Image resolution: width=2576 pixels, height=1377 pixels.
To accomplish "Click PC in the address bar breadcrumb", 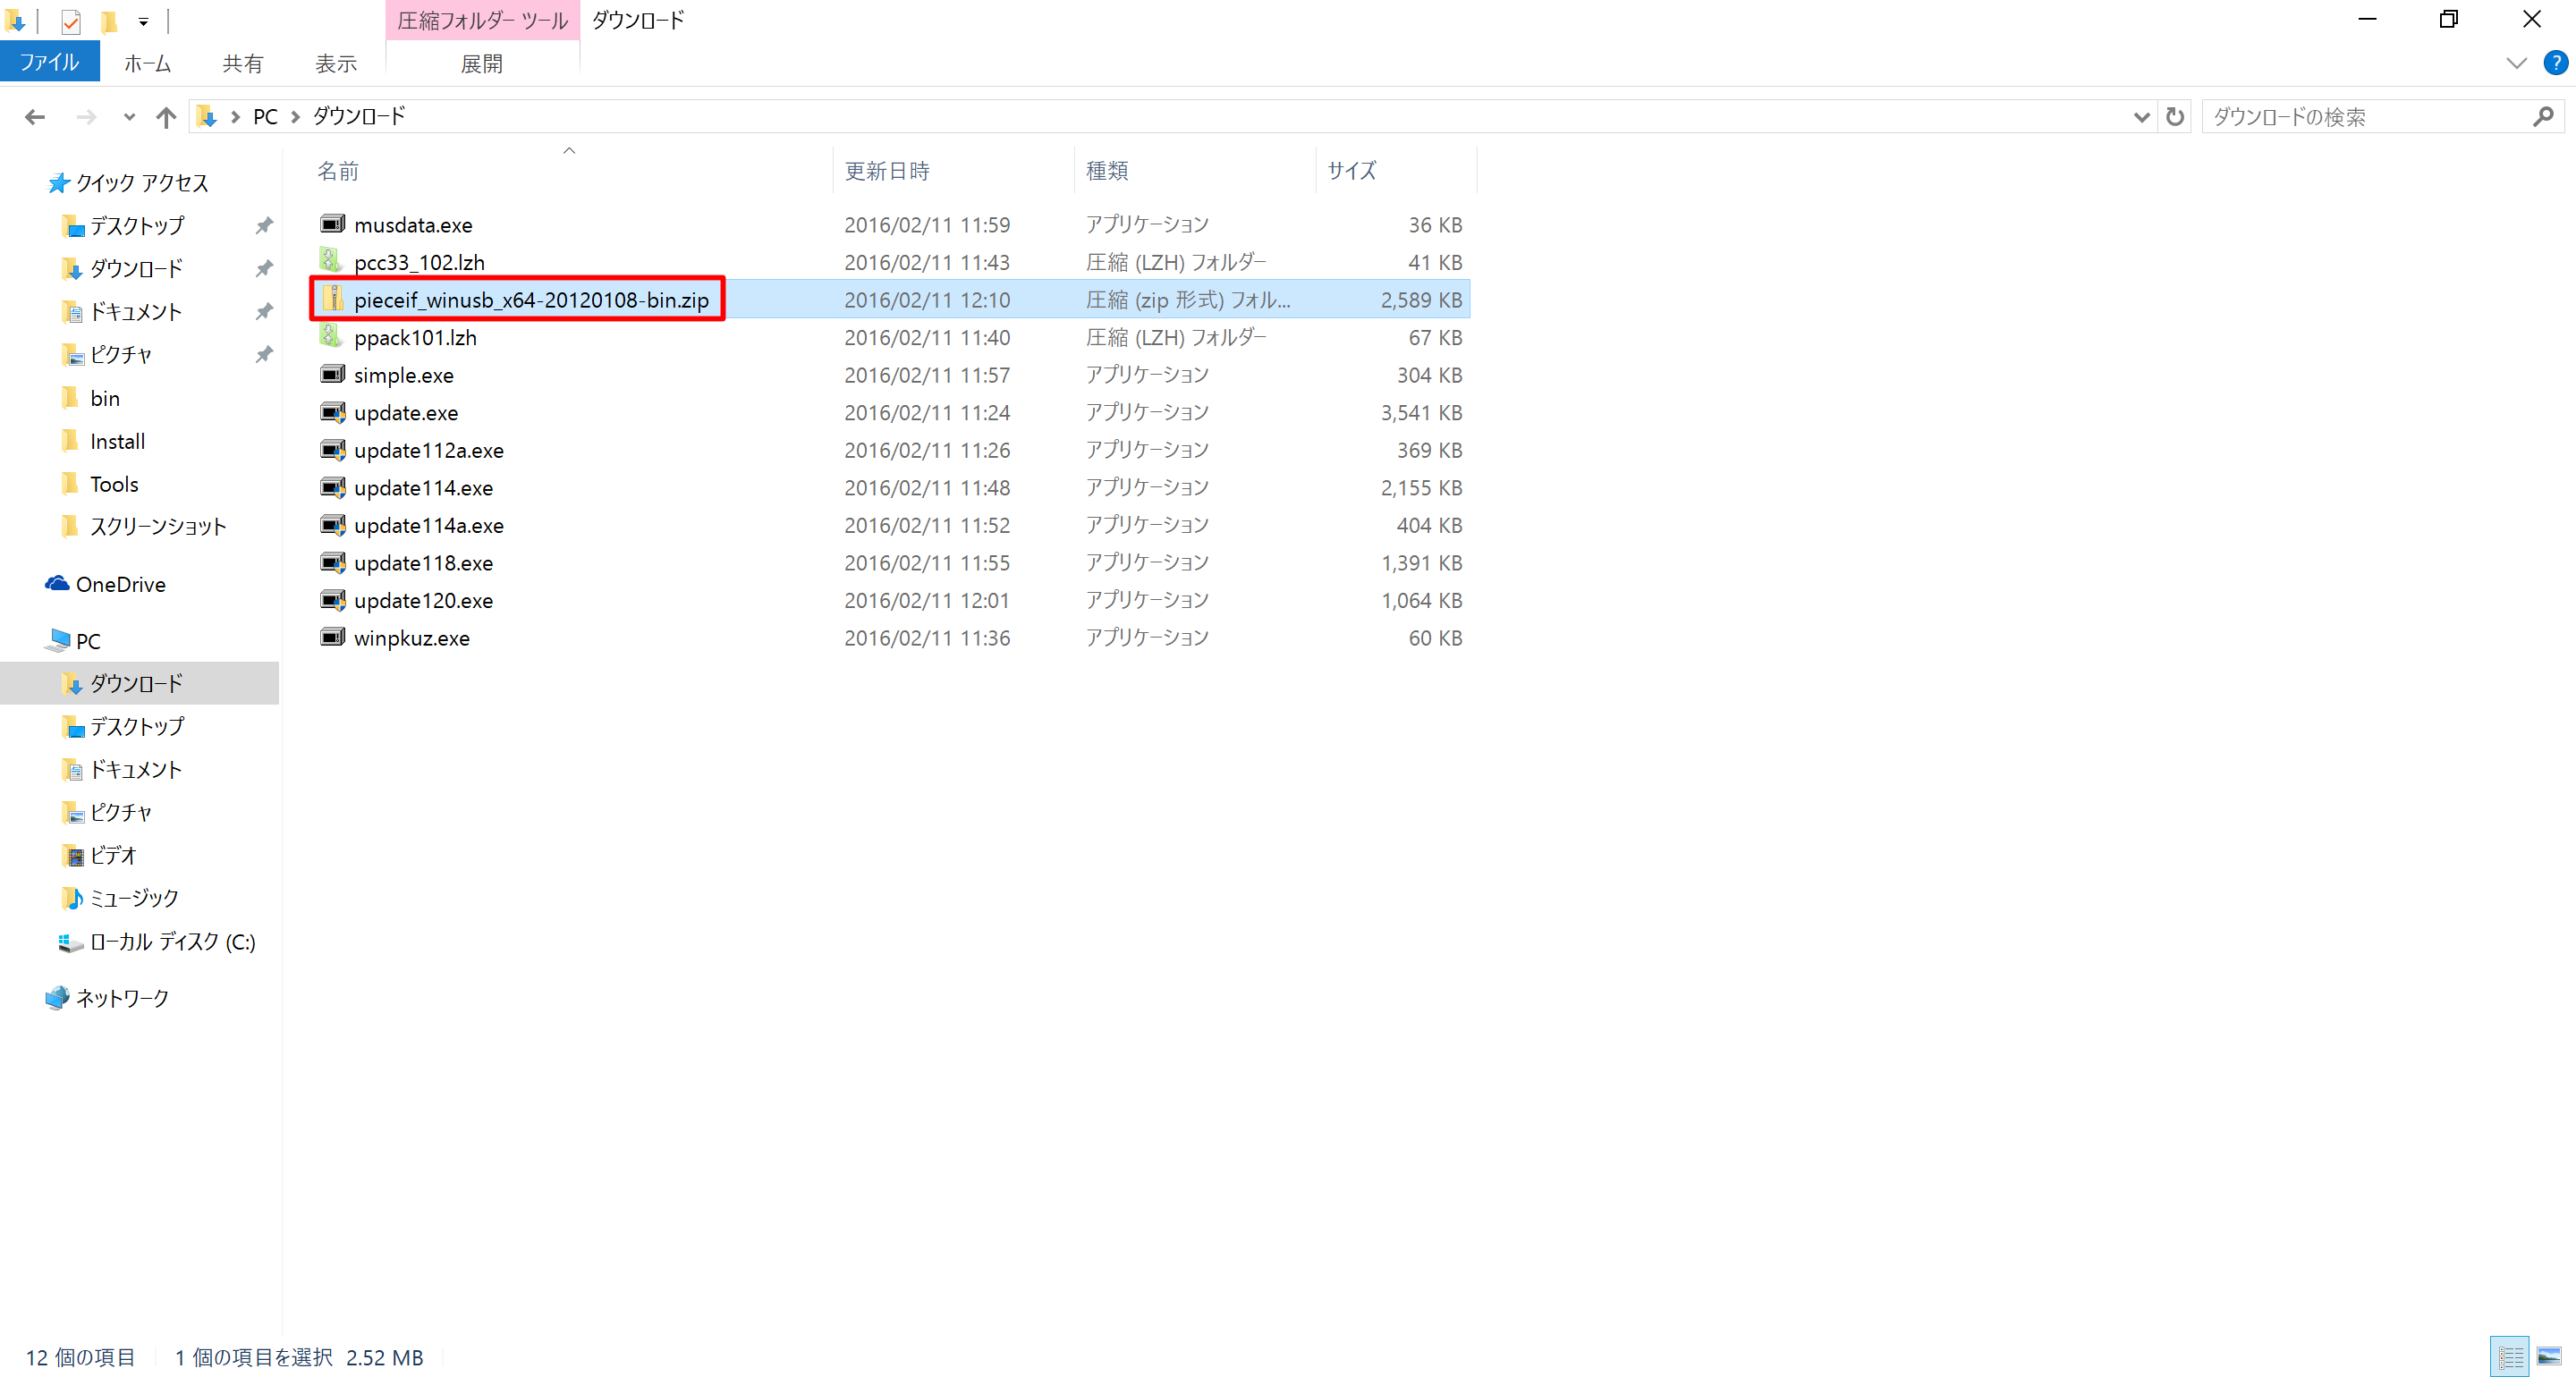I will 265,117.
